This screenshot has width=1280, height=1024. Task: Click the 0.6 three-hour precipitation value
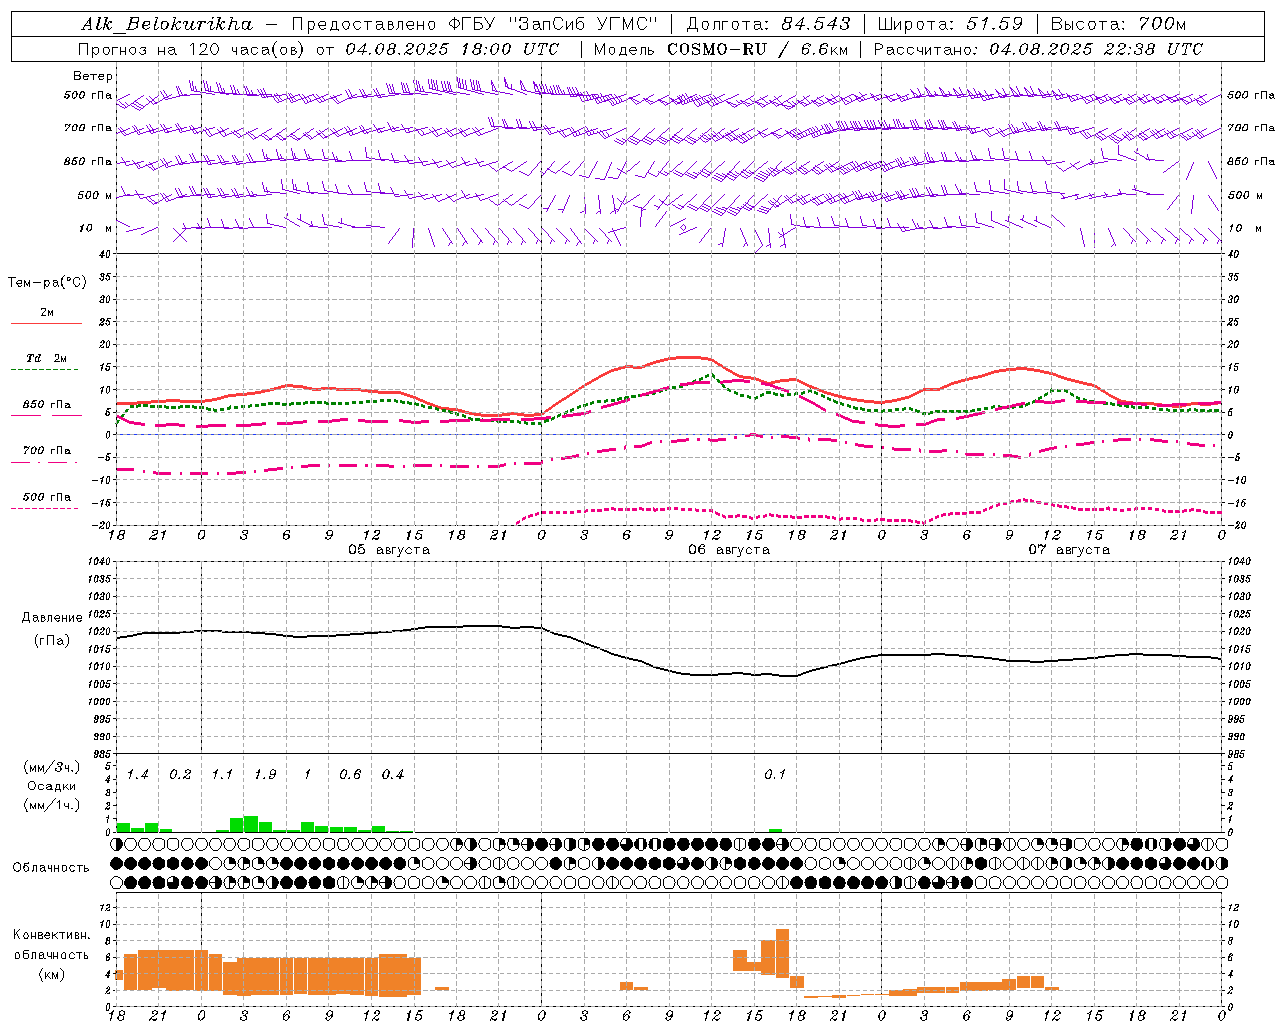coord(350,775)
